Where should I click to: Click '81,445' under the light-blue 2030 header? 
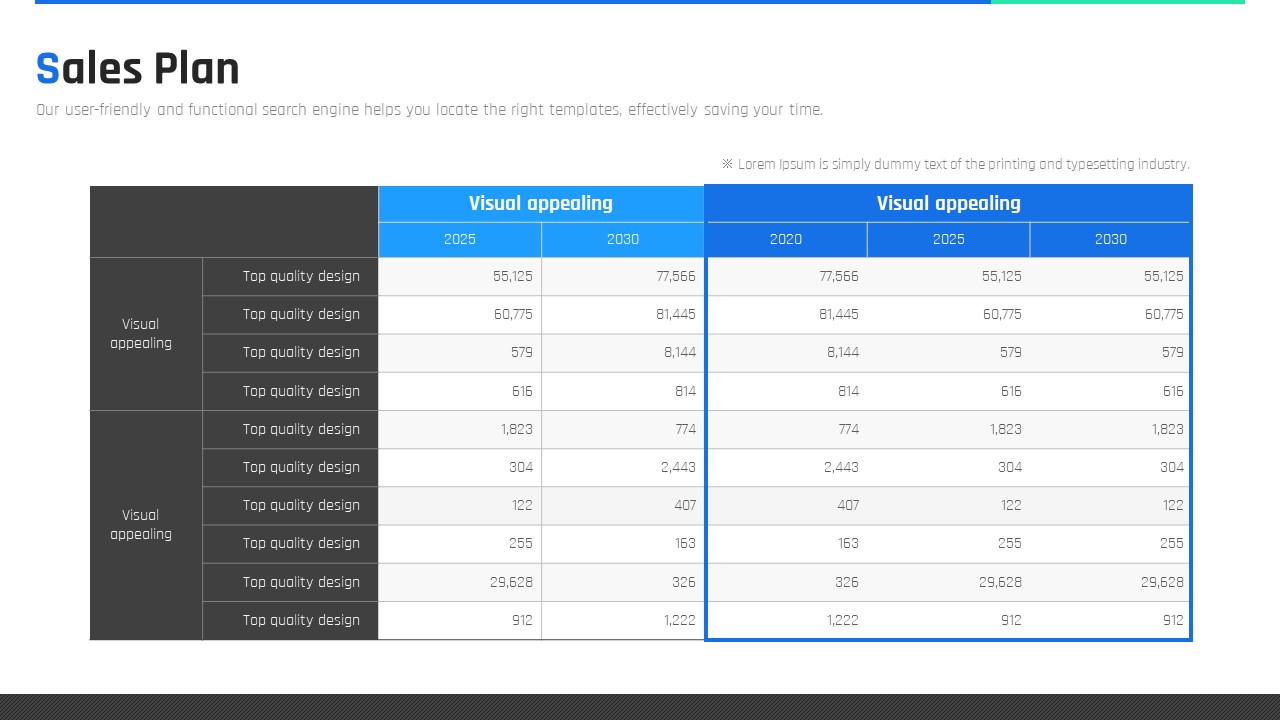pyautogui.click(x=676, y=314)
